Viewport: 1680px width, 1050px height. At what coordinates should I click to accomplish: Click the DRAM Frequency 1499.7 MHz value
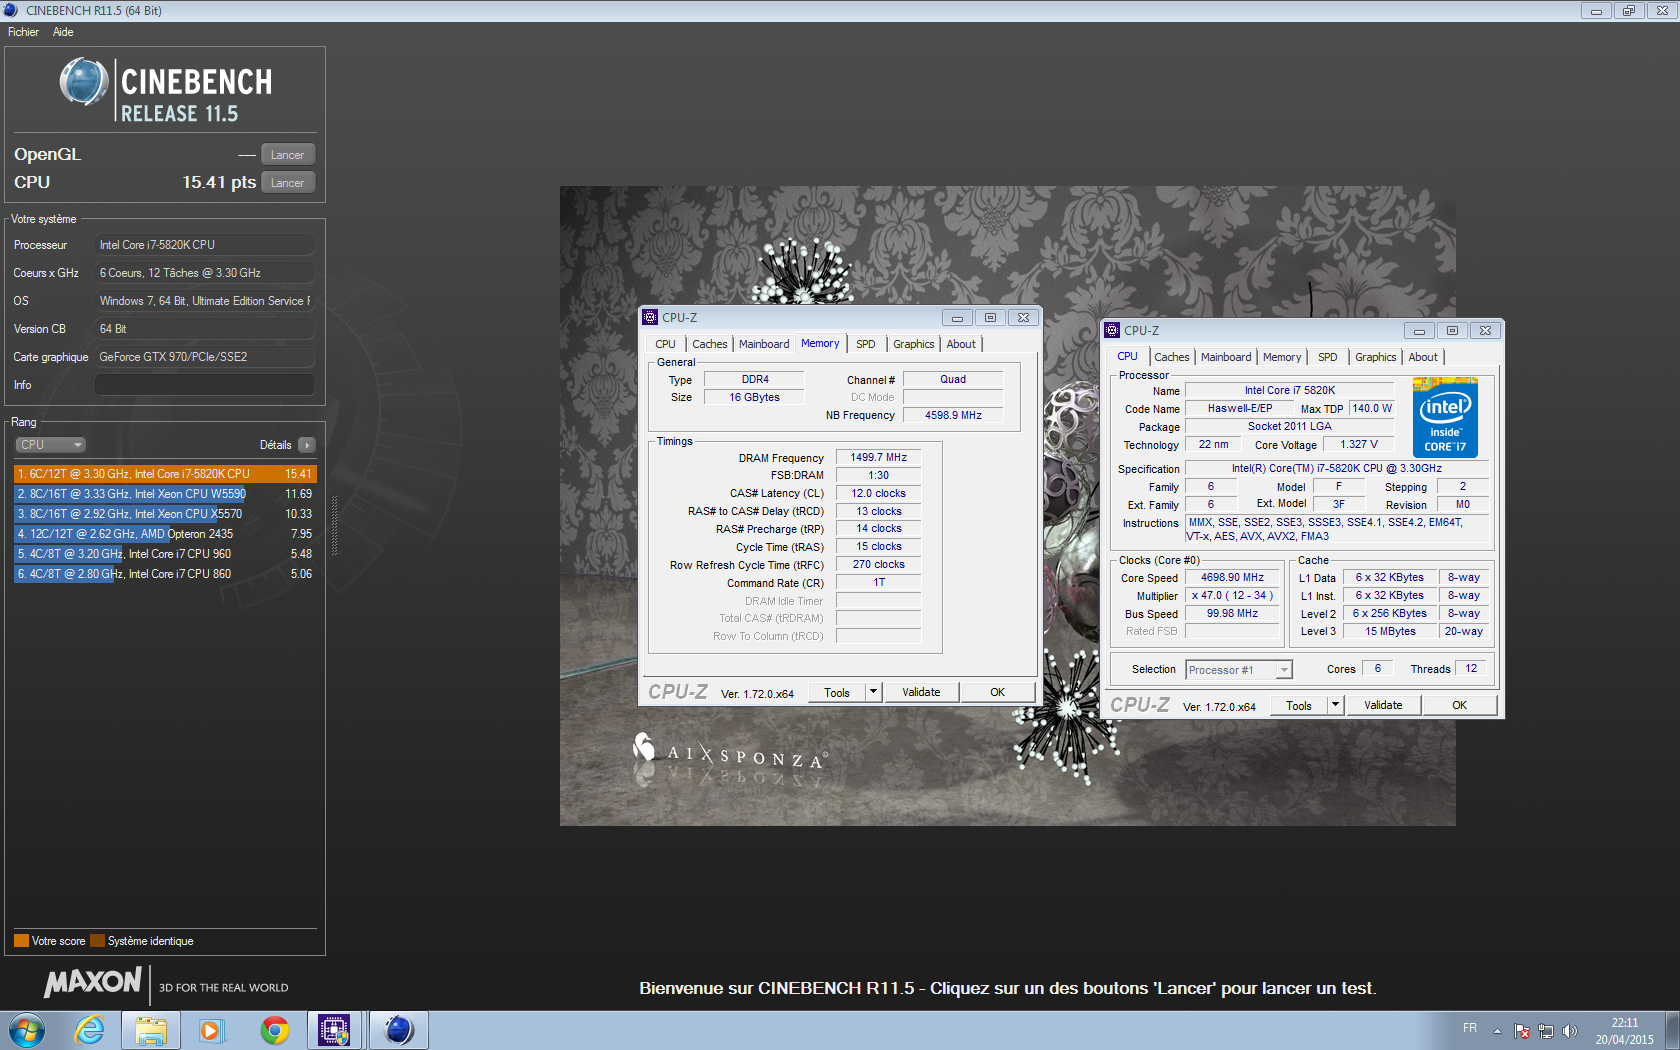point(879,457)
